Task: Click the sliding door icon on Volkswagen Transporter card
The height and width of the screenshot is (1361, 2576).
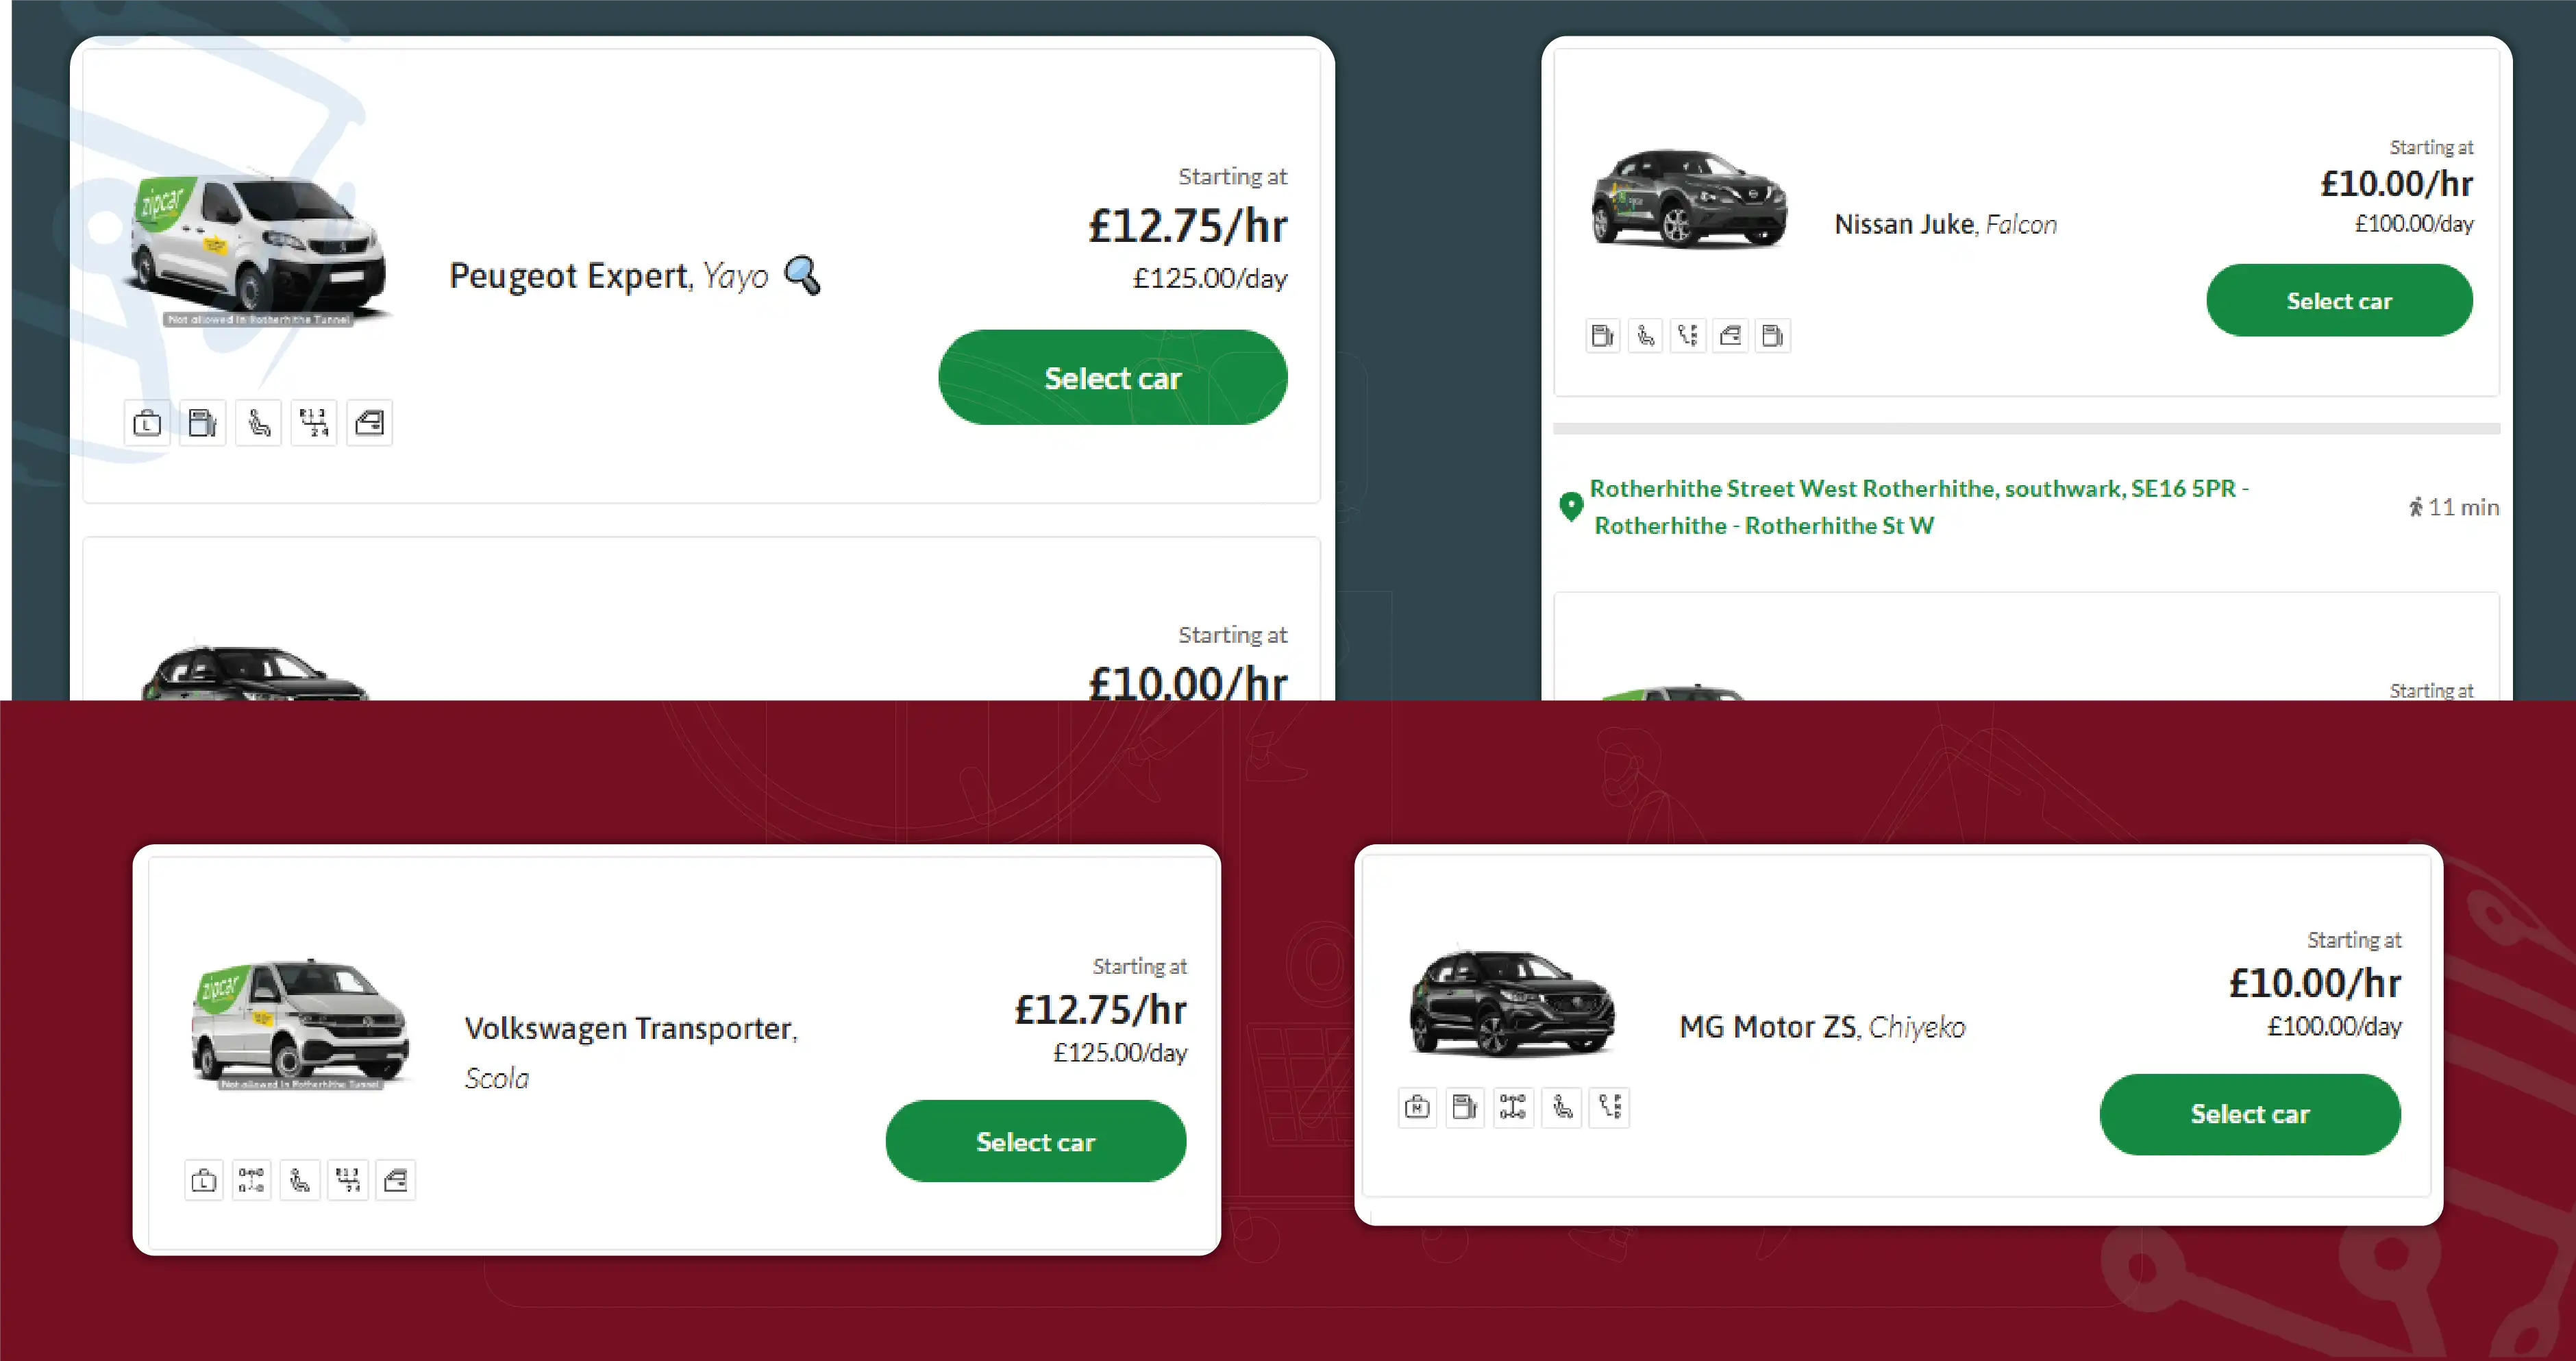Action: [x=395, y=1180]
